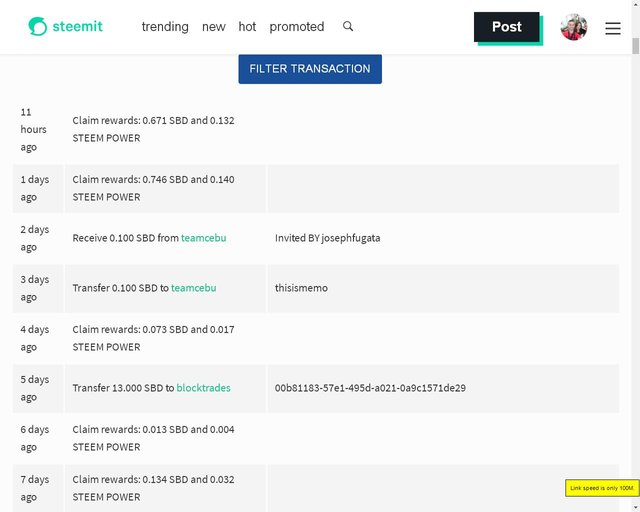
Task: Select the '3 days ago' timestamp
Action: (x=35, y=288)
